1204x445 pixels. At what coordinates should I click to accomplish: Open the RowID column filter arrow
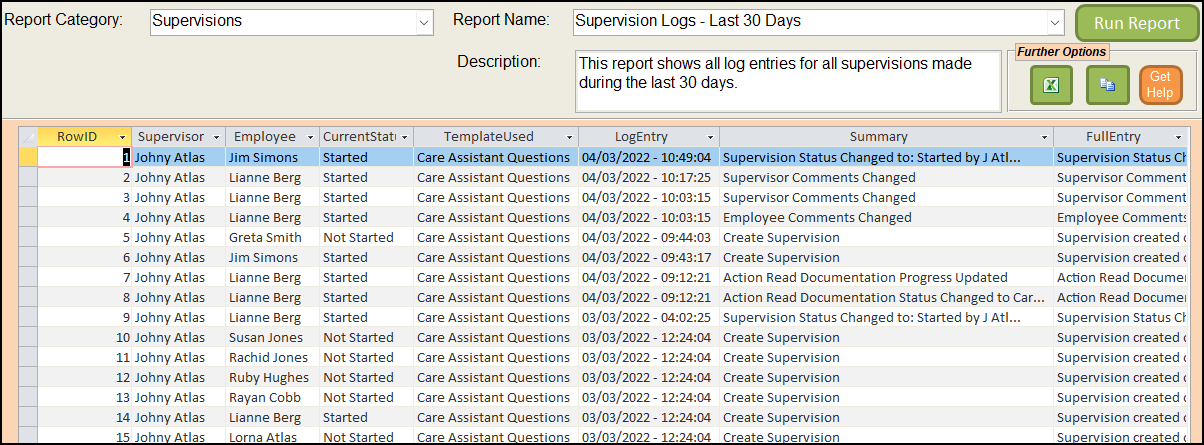coord(122,137)
